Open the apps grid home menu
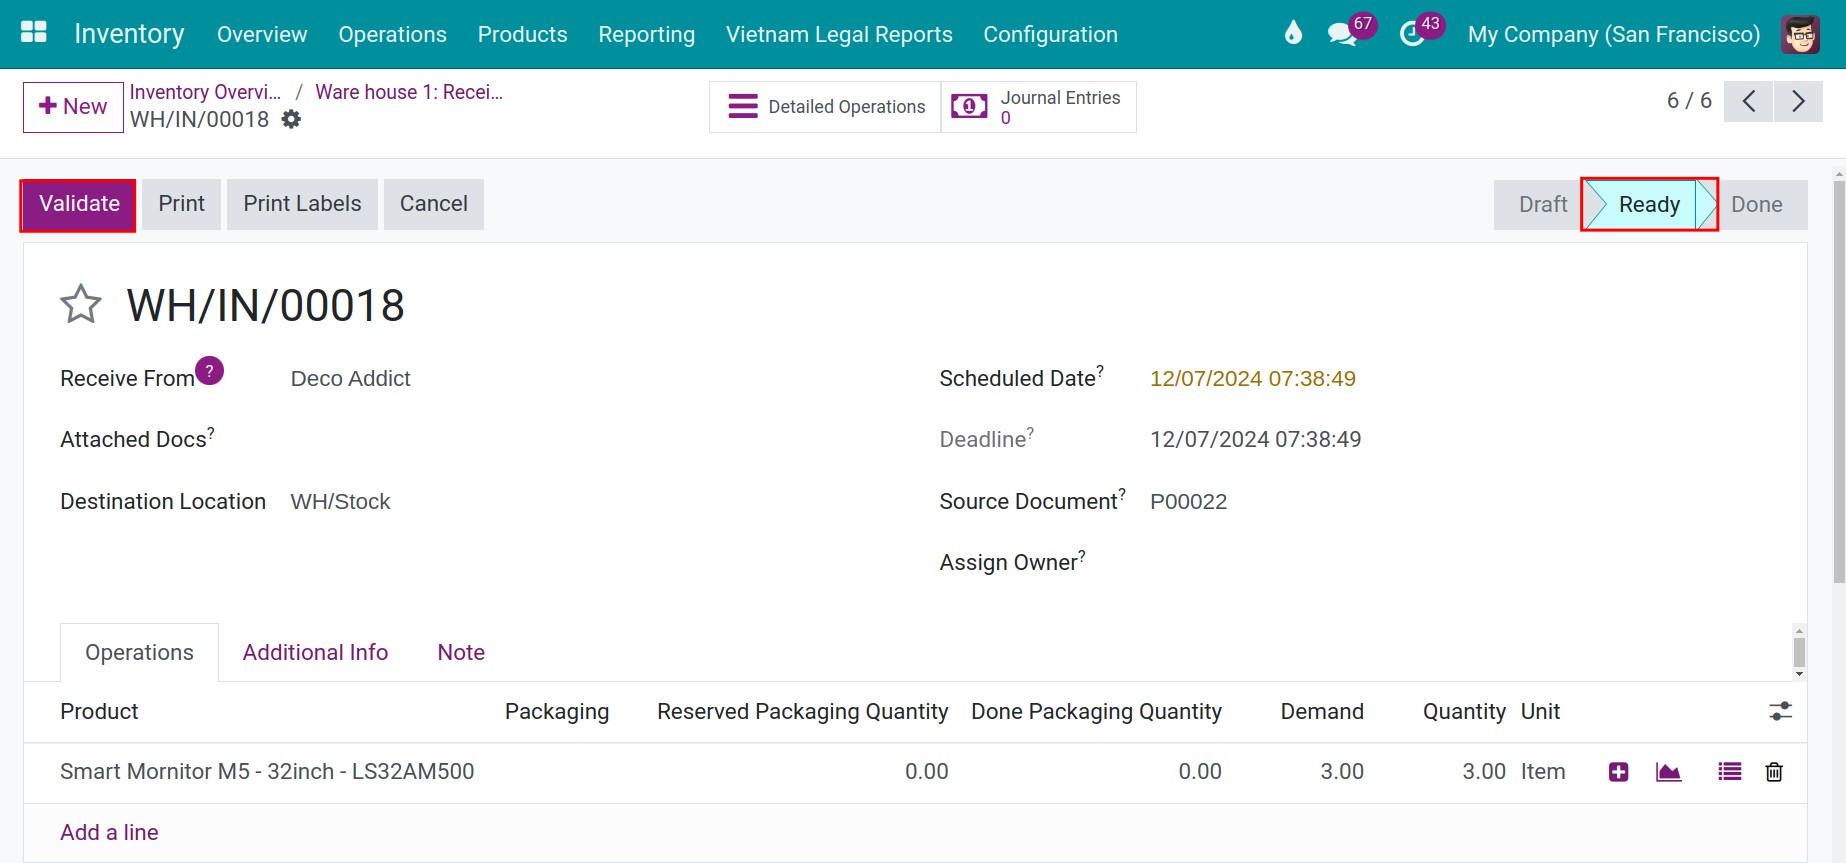Screen dimensions: 1846x863 coord(34,33)
